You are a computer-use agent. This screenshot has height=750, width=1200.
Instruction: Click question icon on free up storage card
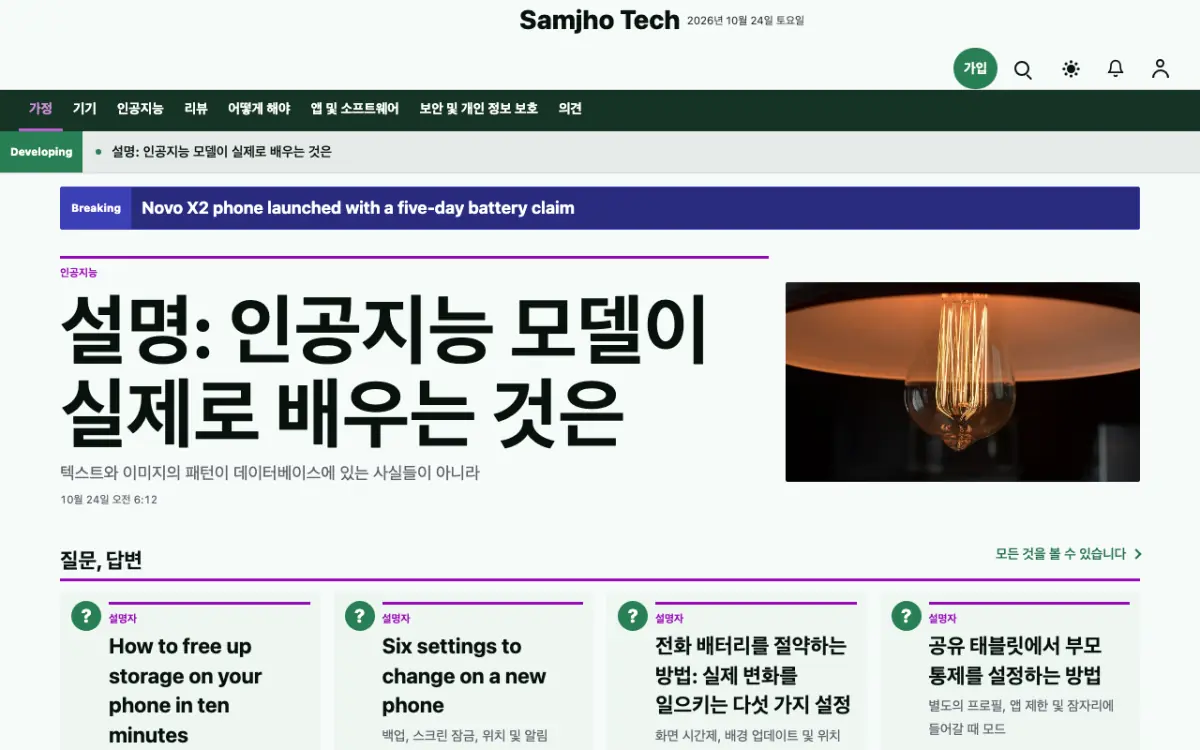click(86, 616)
